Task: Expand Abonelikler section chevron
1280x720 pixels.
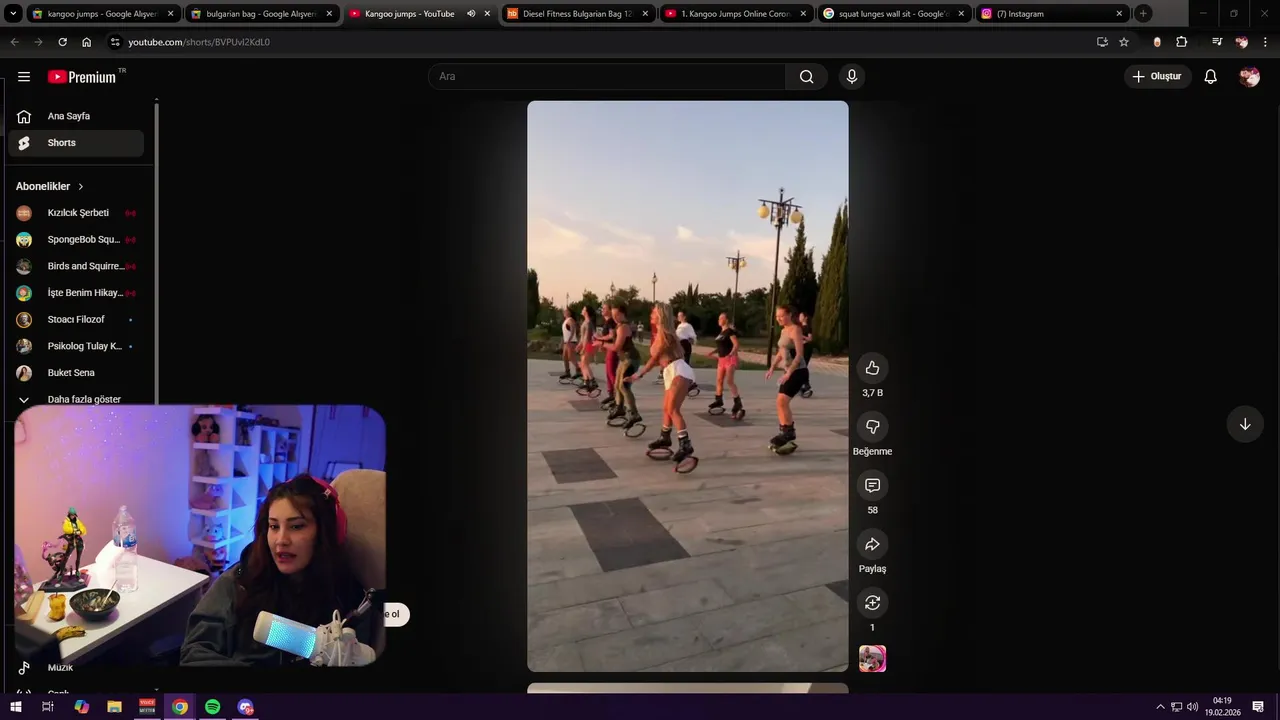Action: click(x=81, y=187)
